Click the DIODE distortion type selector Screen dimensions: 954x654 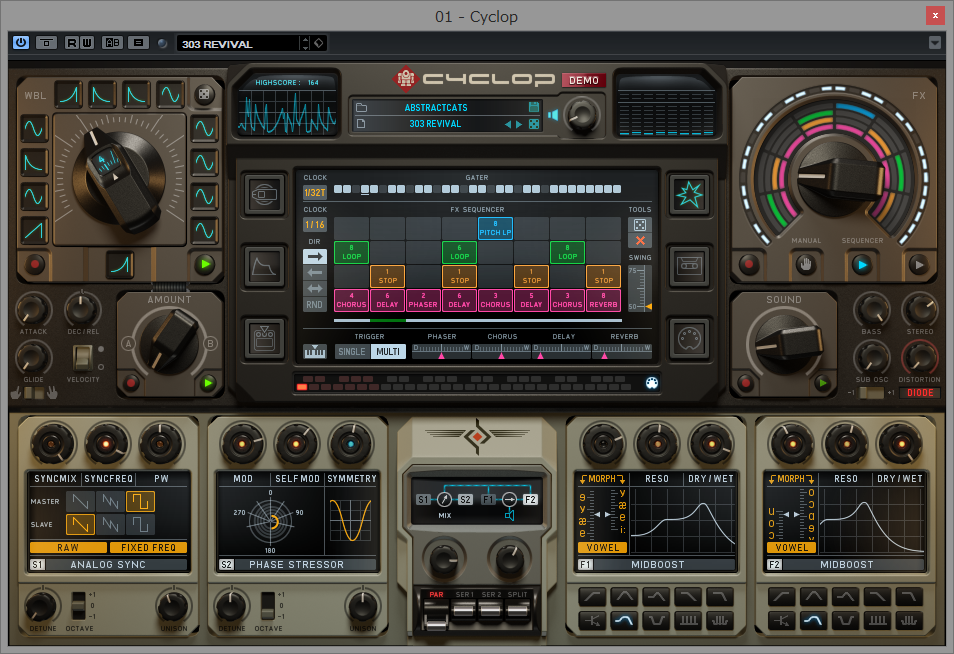click(x=920, y=393)
